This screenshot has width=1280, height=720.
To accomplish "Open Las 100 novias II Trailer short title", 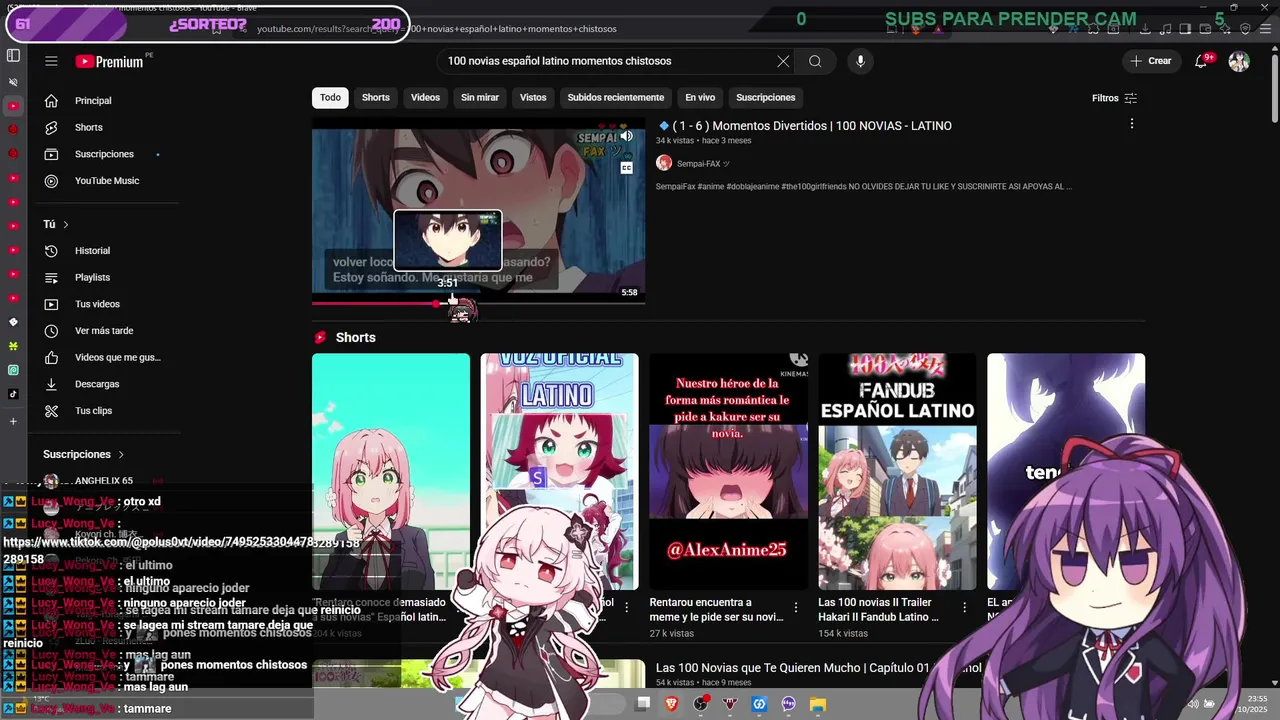I will [x=878, y=610].
